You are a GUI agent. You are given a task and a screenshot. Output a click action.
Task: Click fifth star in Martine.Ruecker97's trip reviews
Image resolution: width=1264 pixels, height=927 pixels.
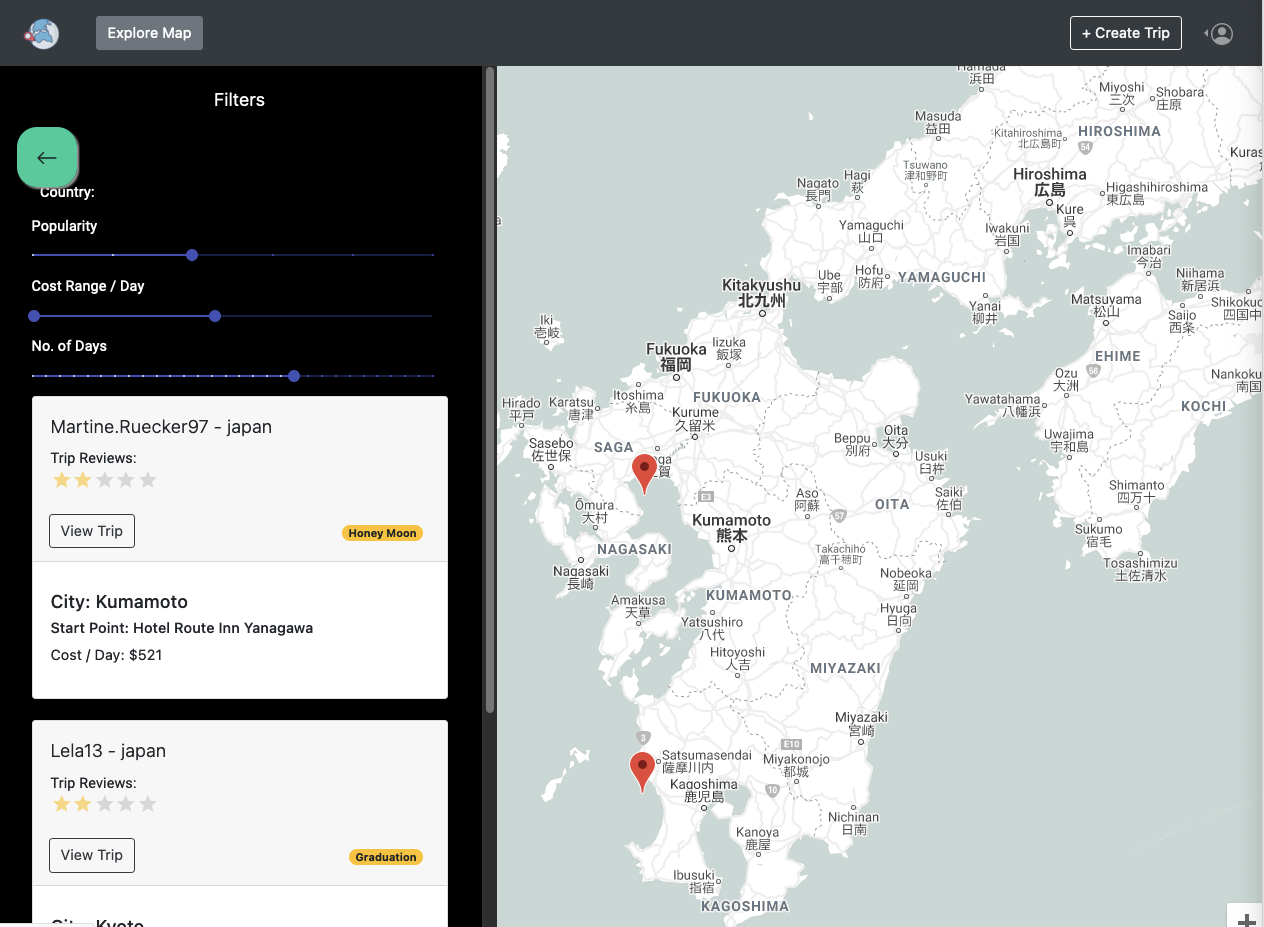click(148, 480)
